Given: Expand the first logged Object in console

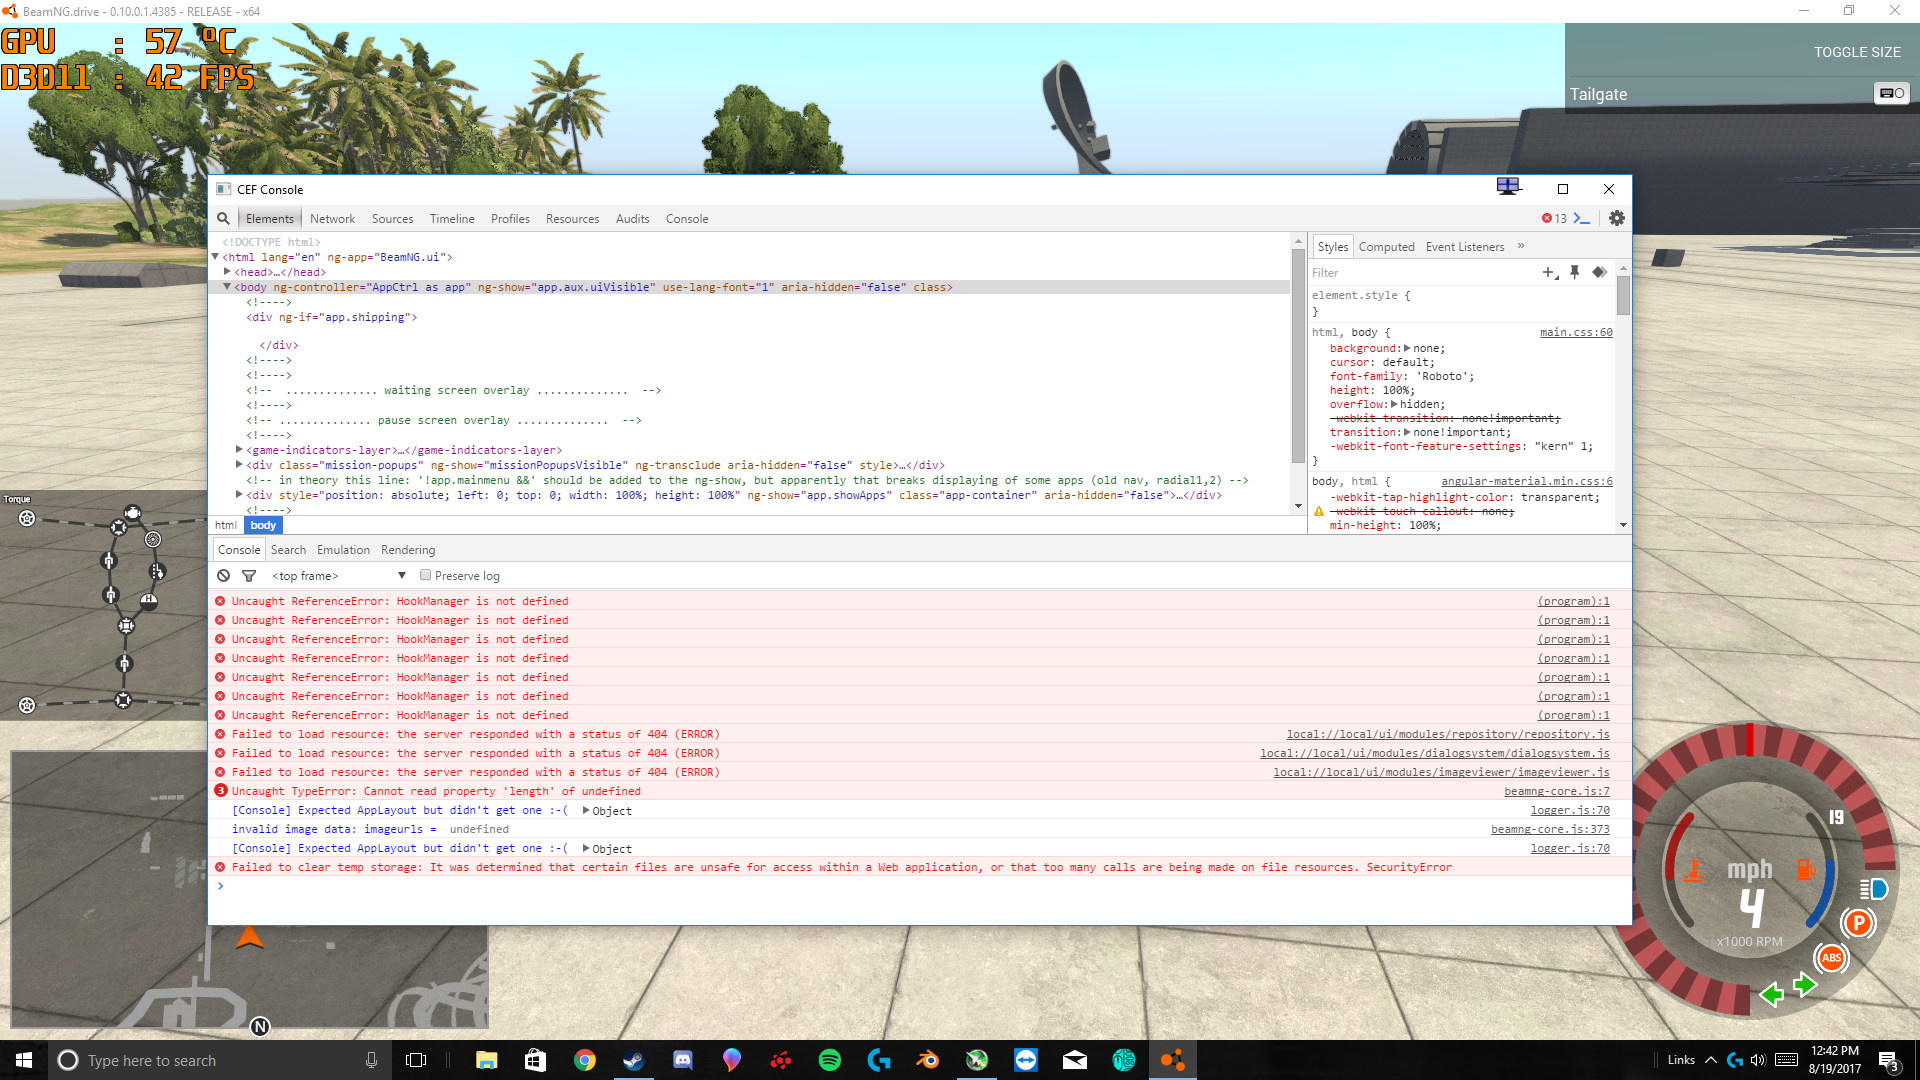Looking at the screenshot, I should pos(586,811).
